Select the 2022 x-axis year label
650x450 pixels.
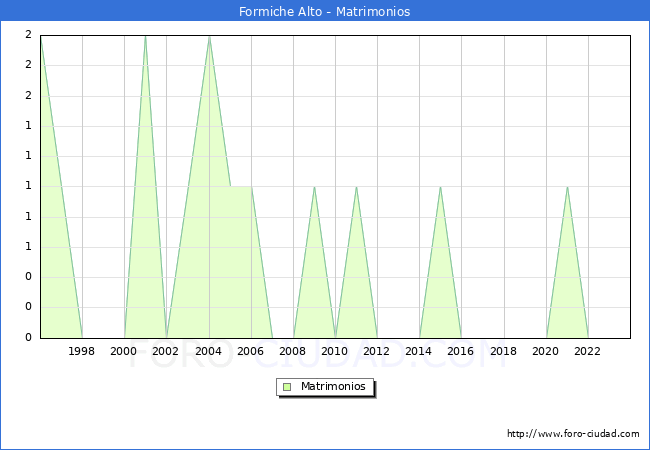pos(588,351)
